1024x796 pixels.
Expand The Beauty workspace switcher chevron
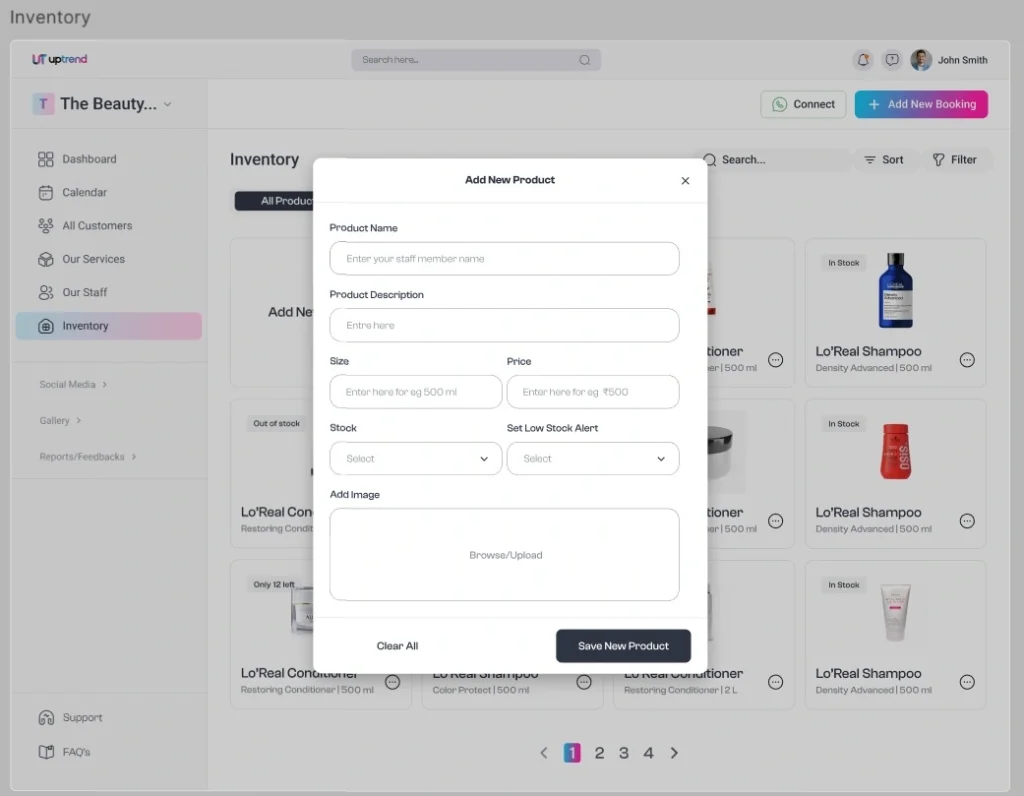tap(167, 104)
